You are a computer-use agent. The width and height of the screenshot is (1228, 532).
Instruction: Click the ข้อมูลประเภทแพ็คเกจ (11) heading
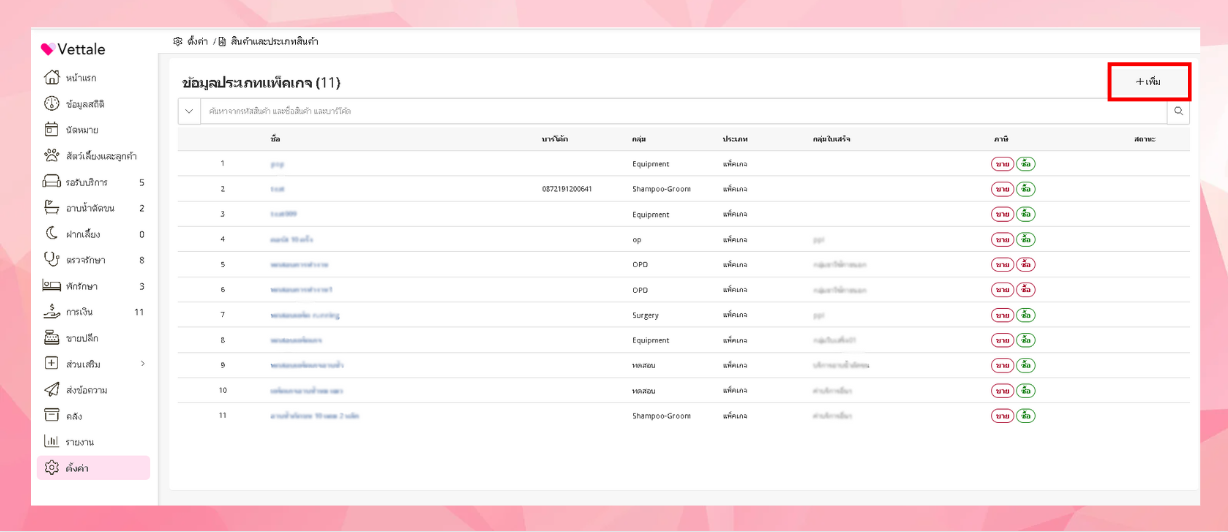(x=261, y=82)
